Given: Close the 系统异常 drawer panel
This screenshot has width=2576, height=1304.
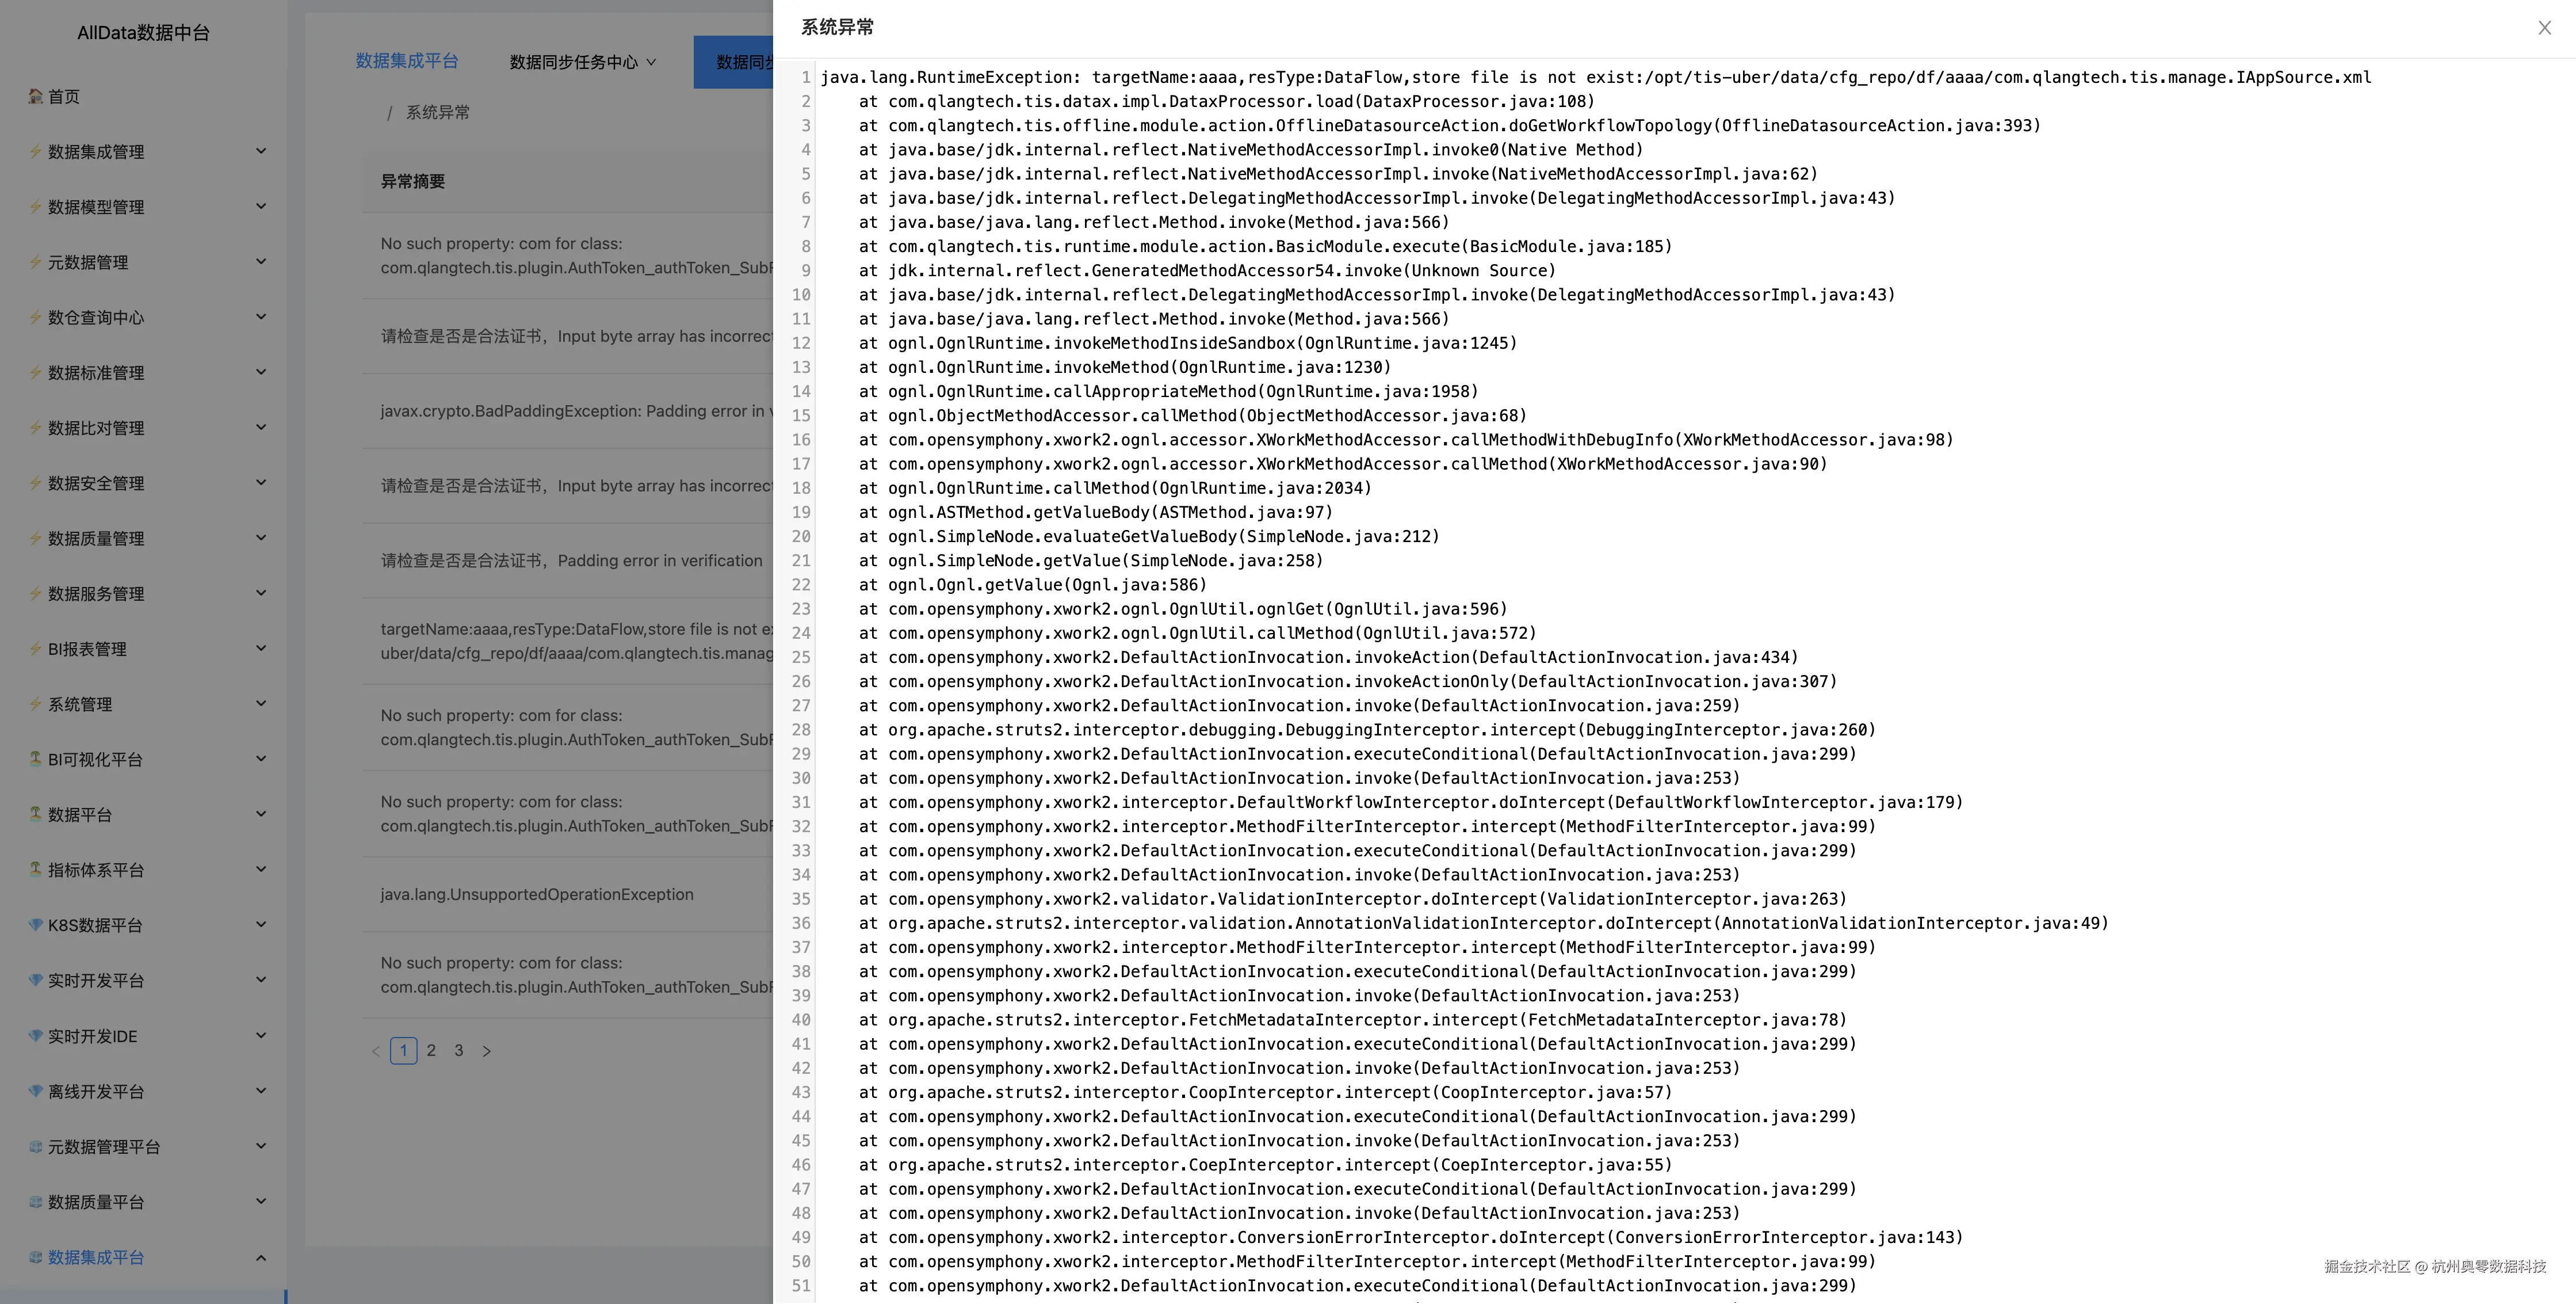Looking at the screenshot, I should [2544, 28].
